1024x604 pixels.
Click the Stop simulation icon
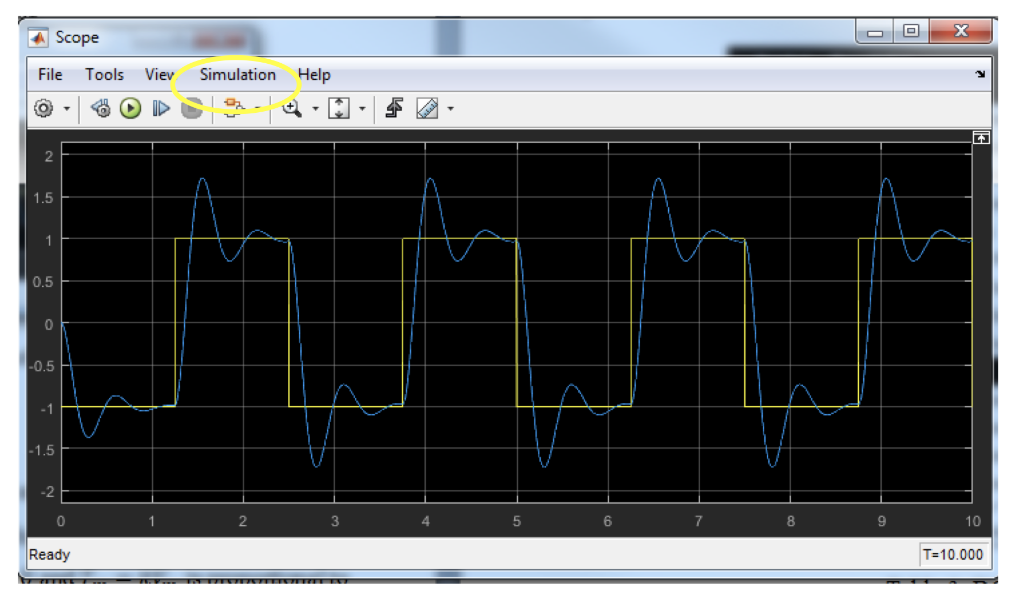[x=192, y=108]
